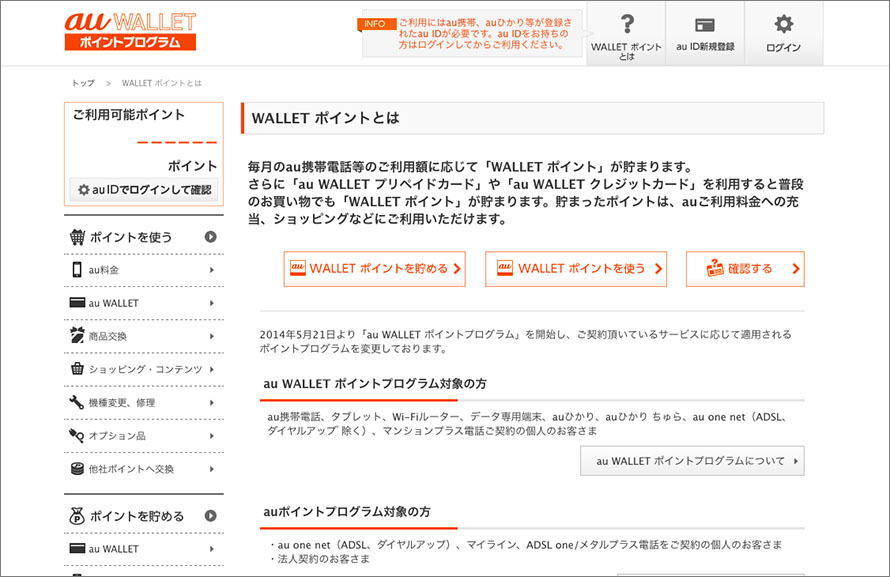Click the 確認する button
Viewport: 890px width, 577px height.
[745, 268]
